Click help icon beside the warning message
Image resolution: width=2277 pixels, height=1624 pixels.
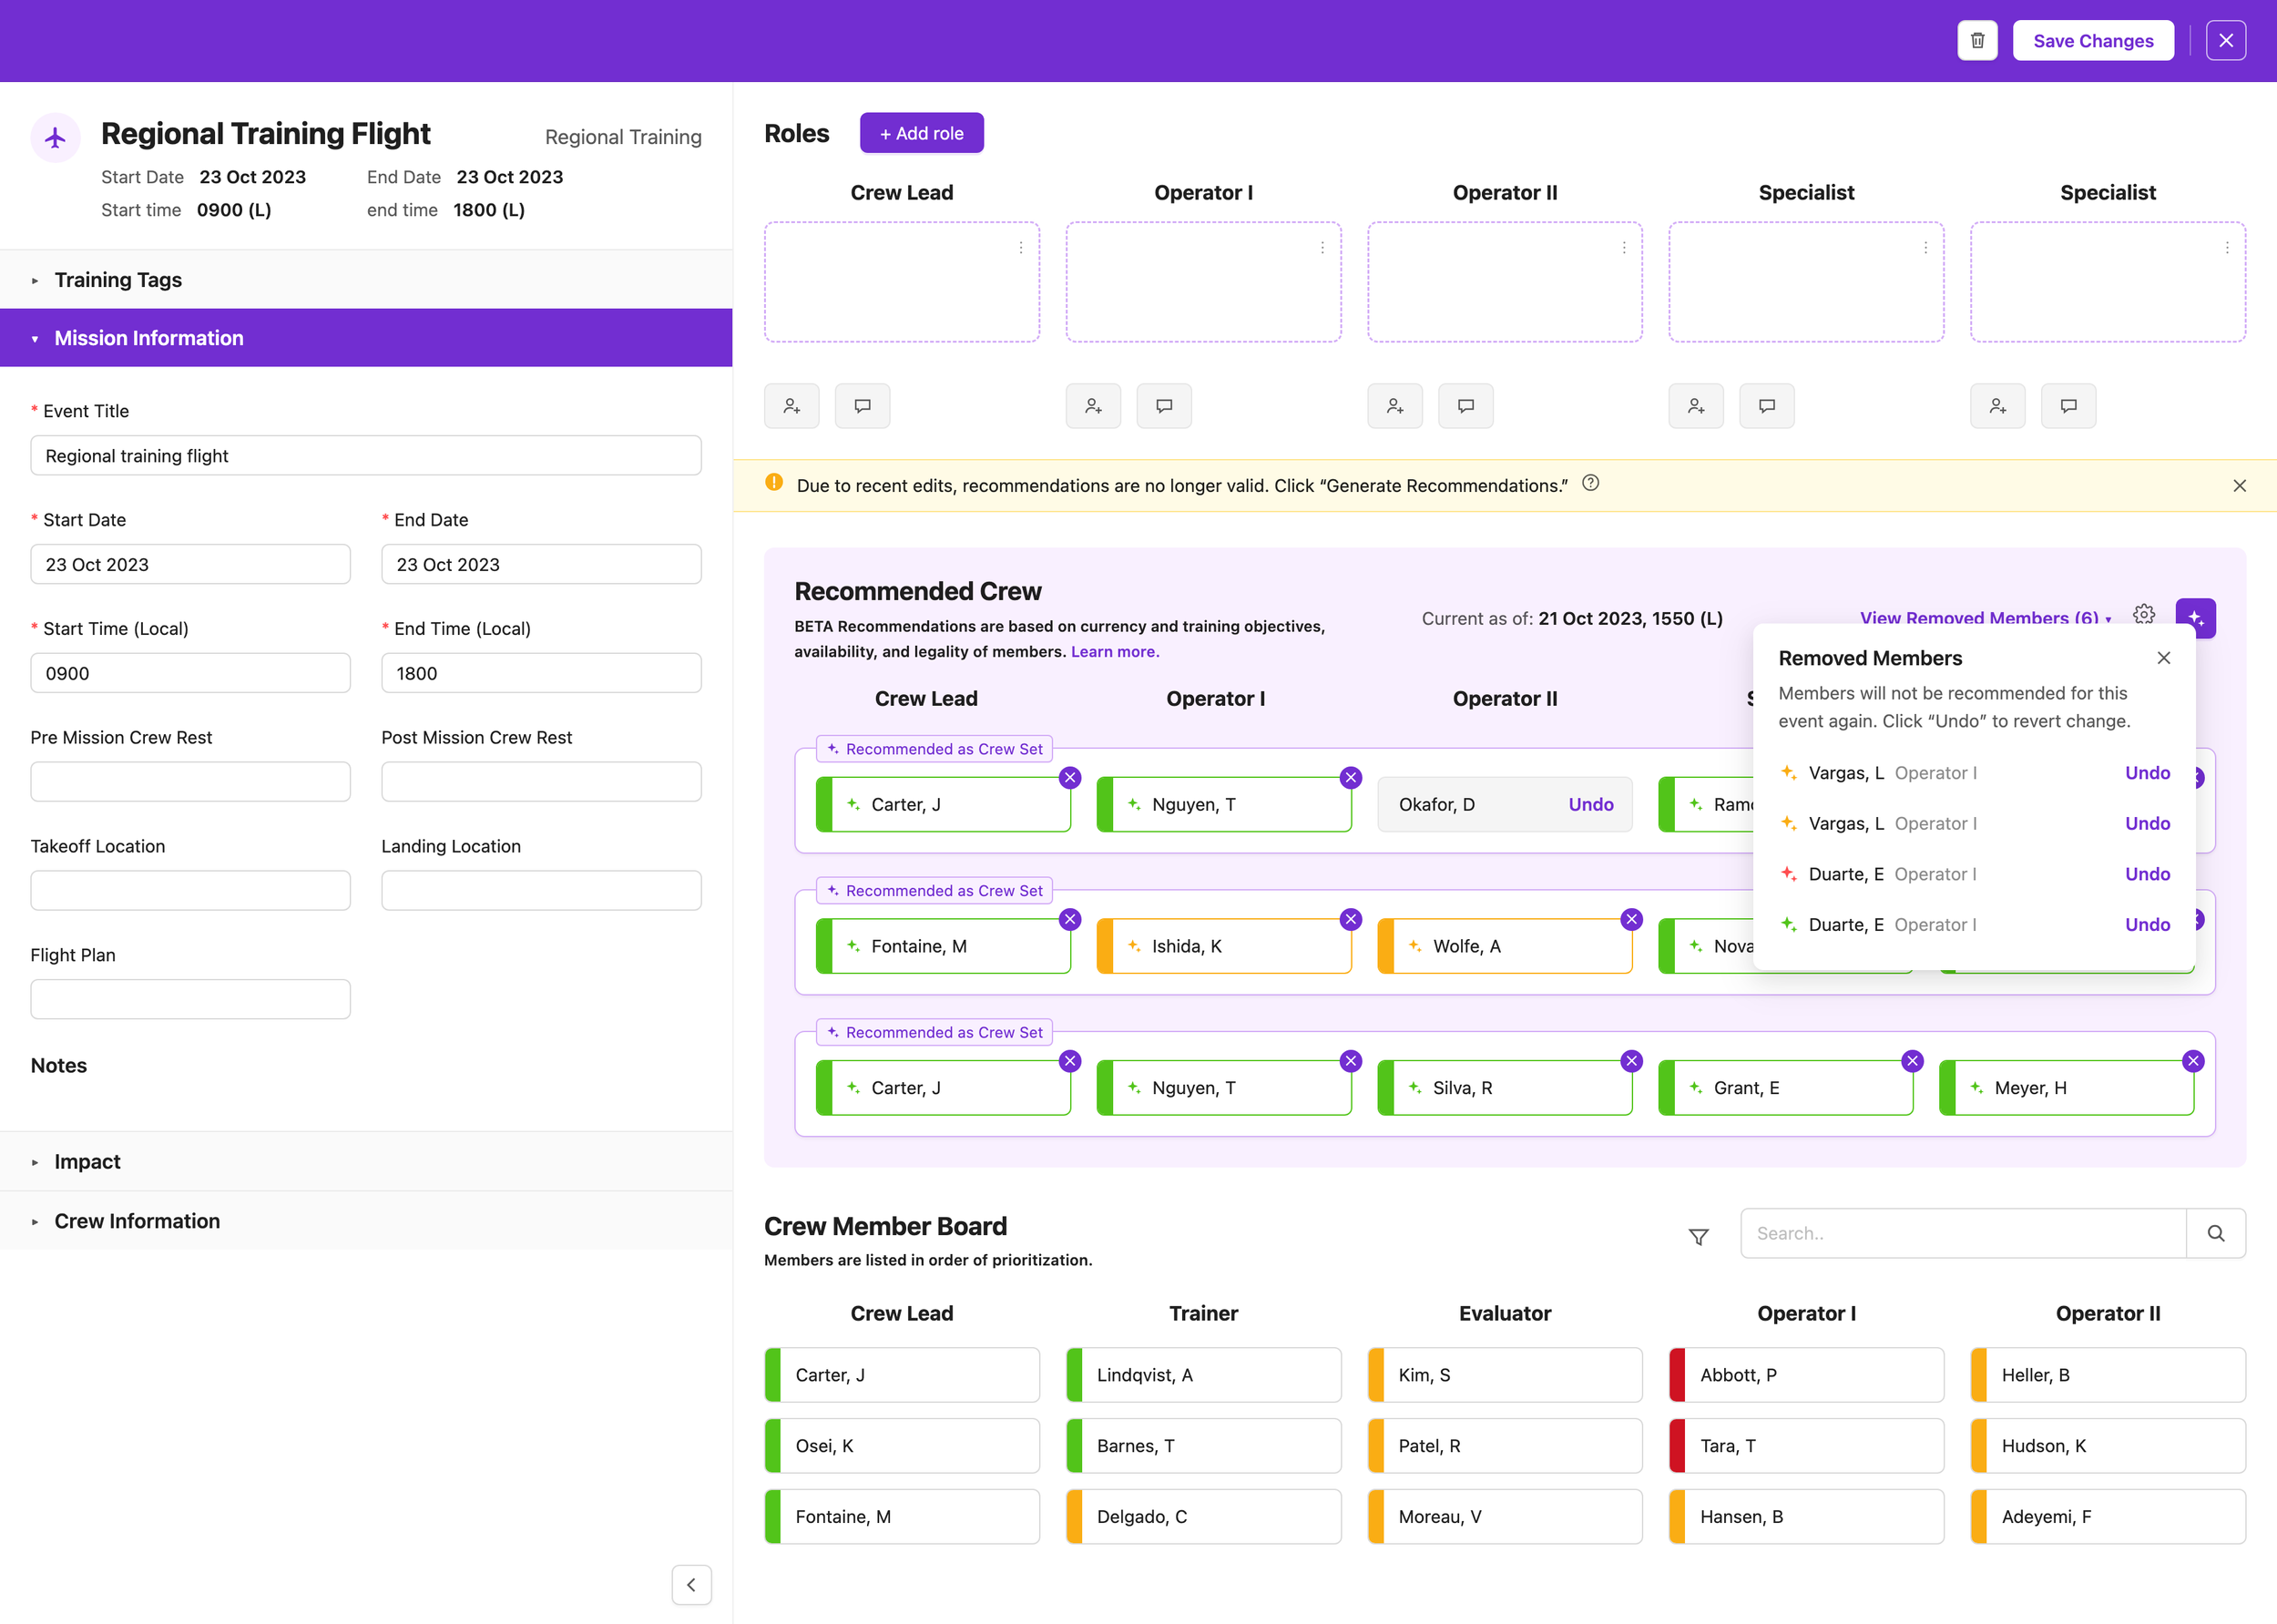[x=1591, y=484]
